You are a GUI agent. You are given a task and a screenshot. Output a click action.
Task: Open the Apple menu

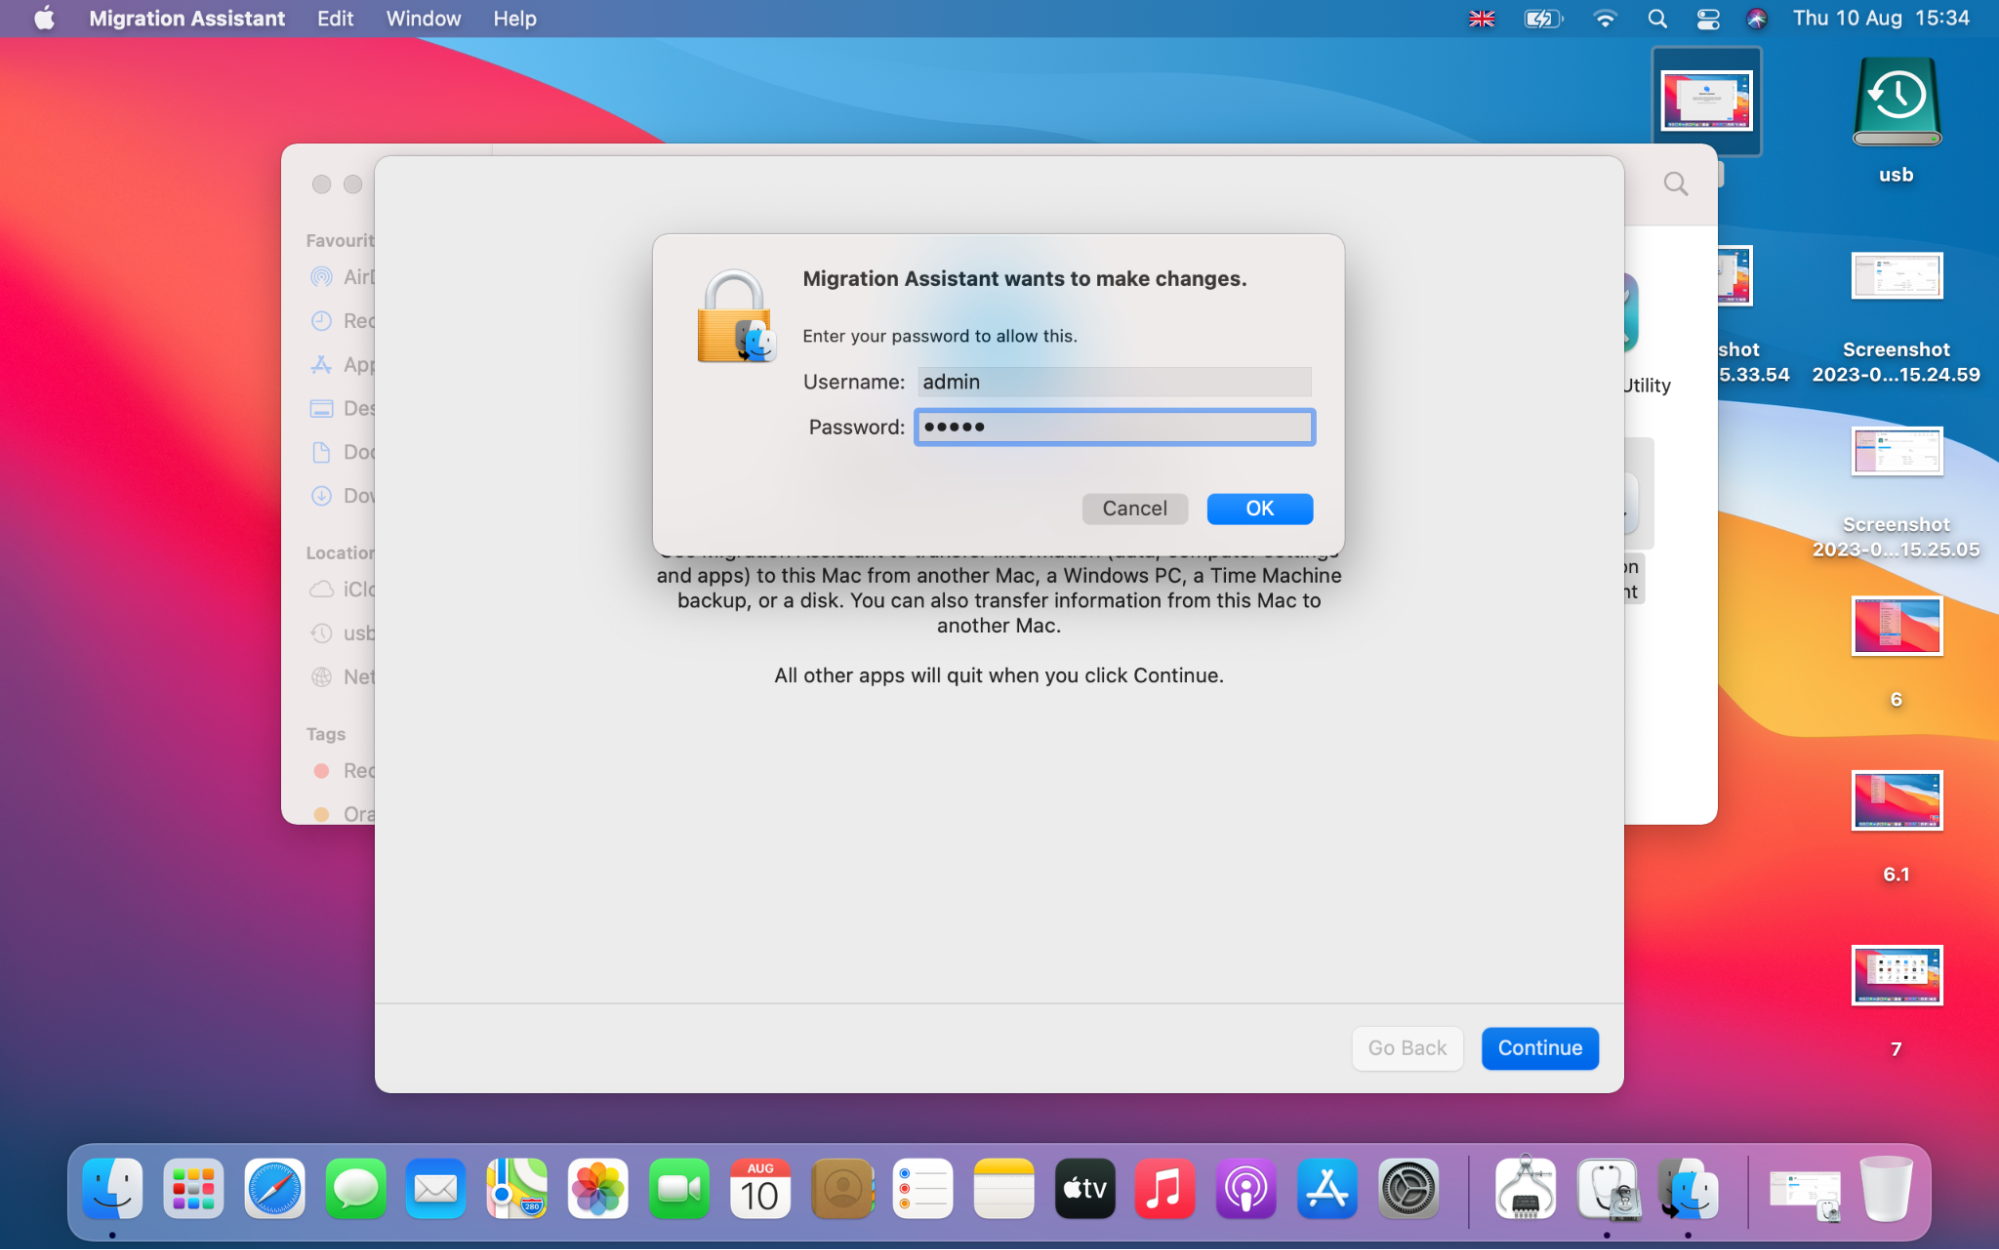44,18
